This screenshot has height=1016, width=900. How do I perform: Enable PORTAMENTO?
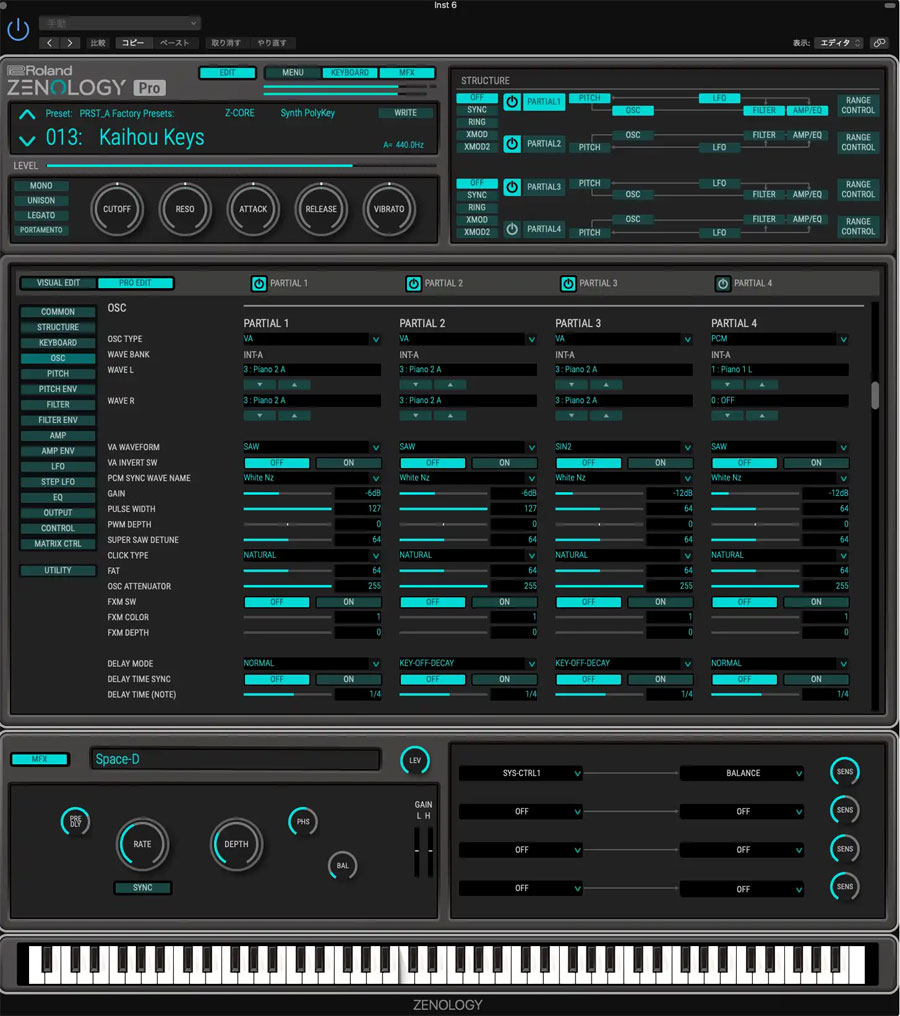pos(41,230)
